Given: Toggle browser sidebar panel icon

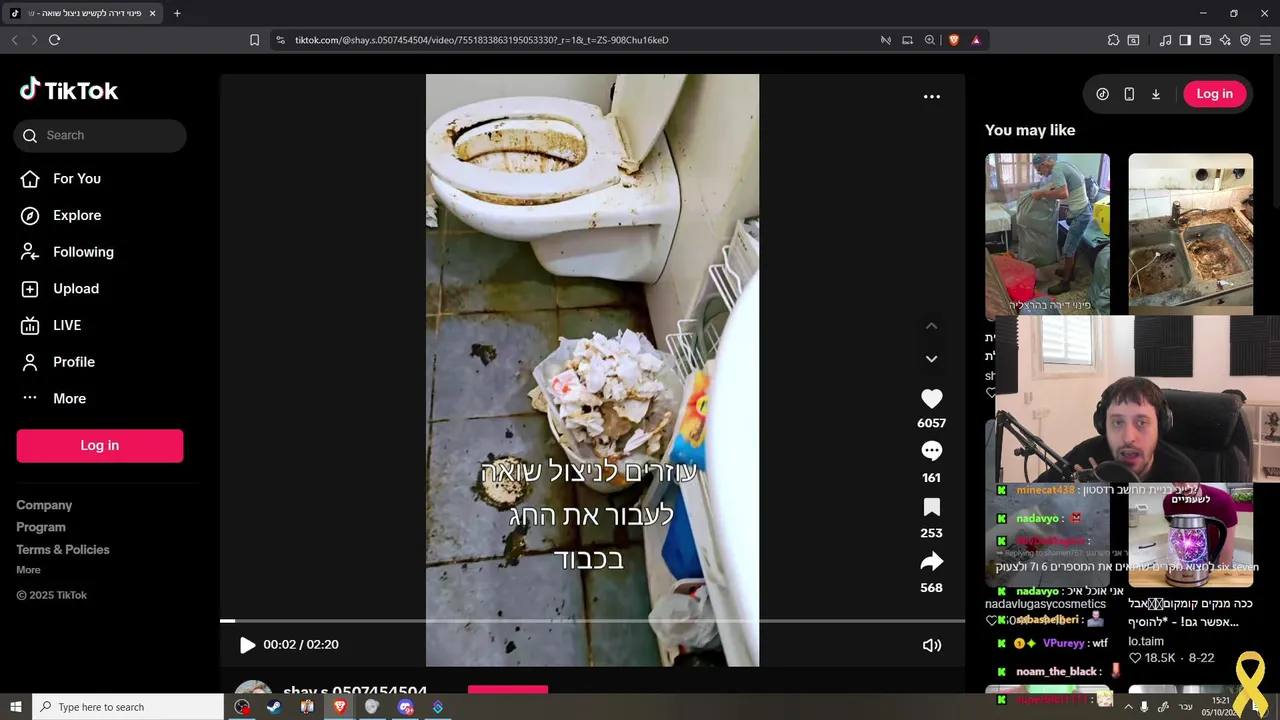Looking at the screenshot, I should pyautogui.click(x=1185, y=40).
